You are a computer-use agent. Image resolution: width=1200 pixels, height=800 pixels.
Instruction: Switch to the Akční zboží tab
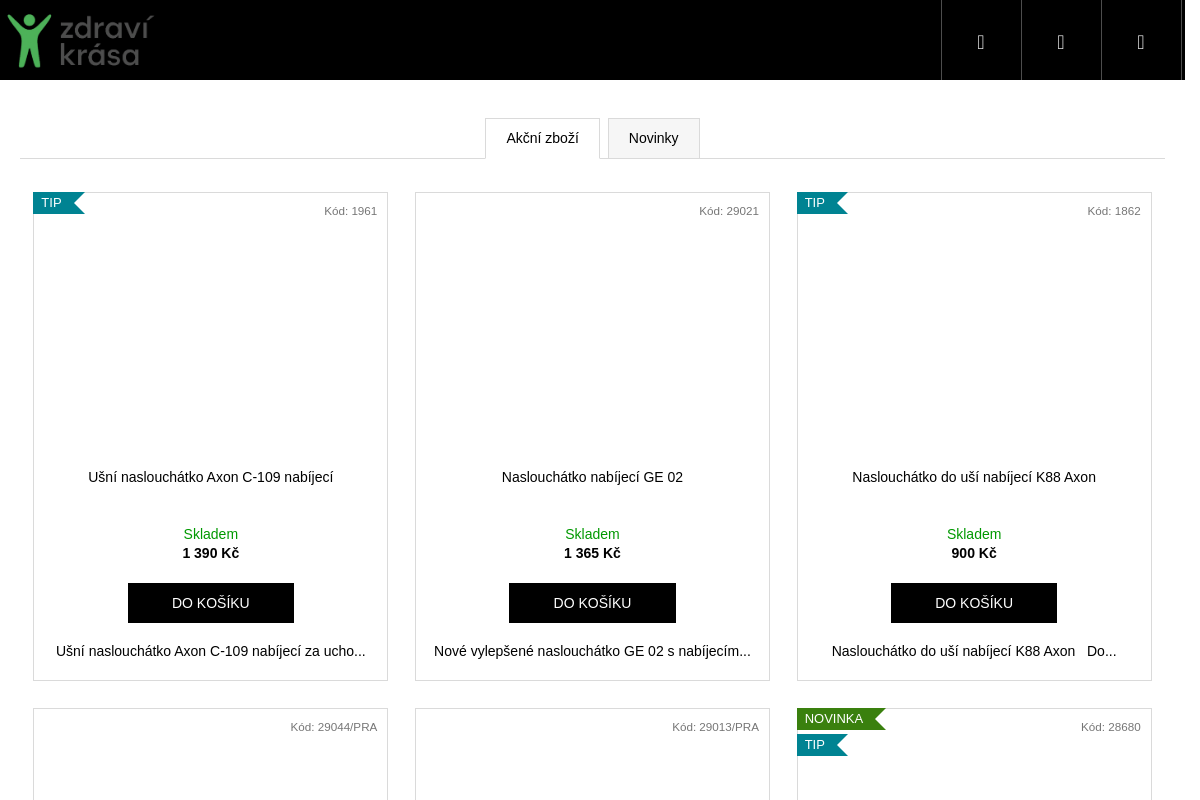point(542,138)
